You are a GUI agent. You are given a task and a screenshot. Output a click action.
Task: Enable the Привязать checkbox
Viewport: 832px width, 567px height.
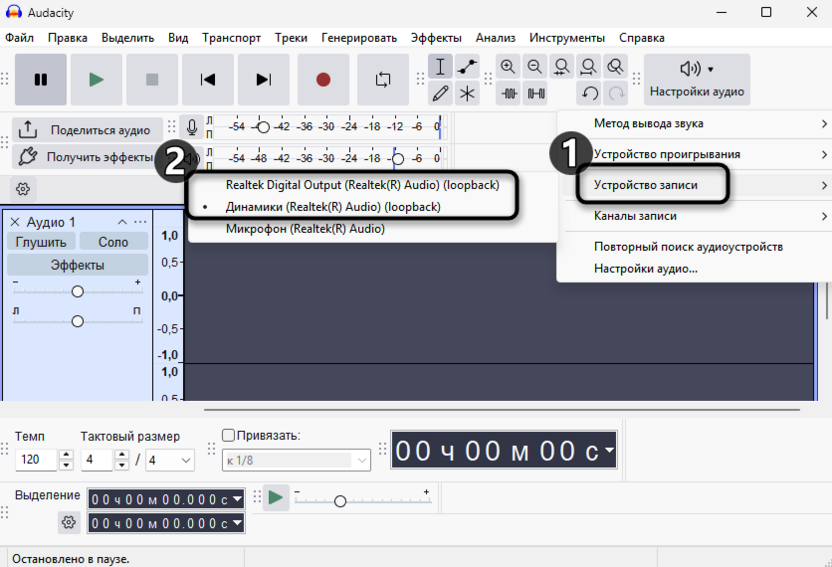click(228, 435)
